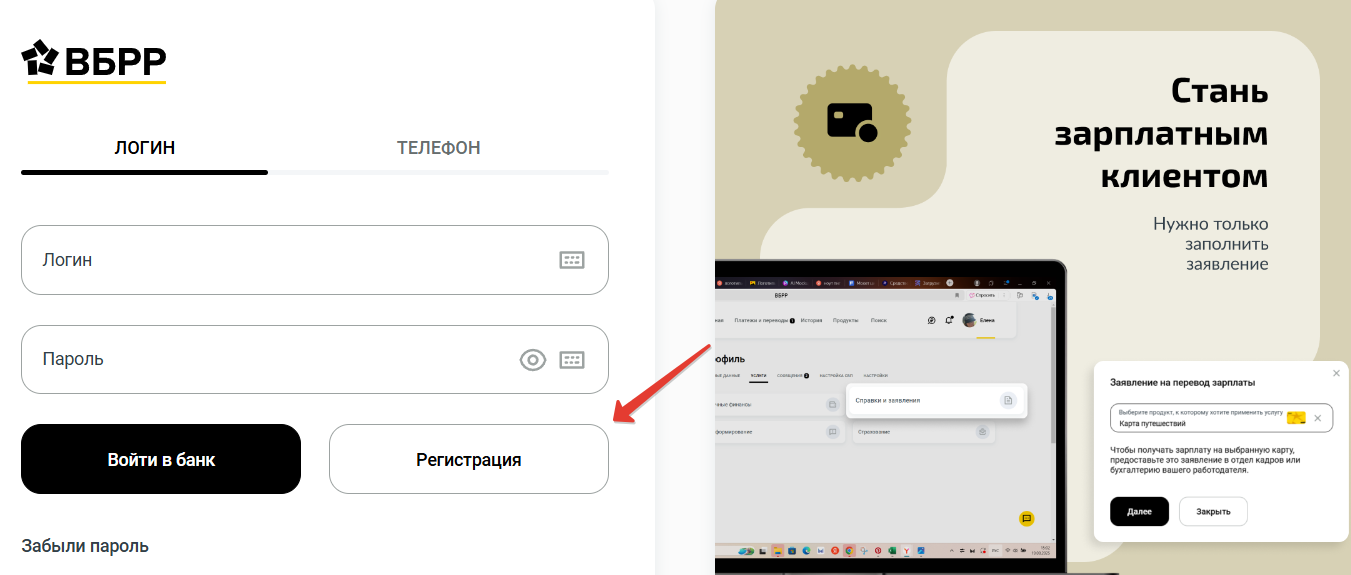This screenshot has width=1351, height=575.
Task: Click the Далее button in the popup
Action: pos(1139,511)
